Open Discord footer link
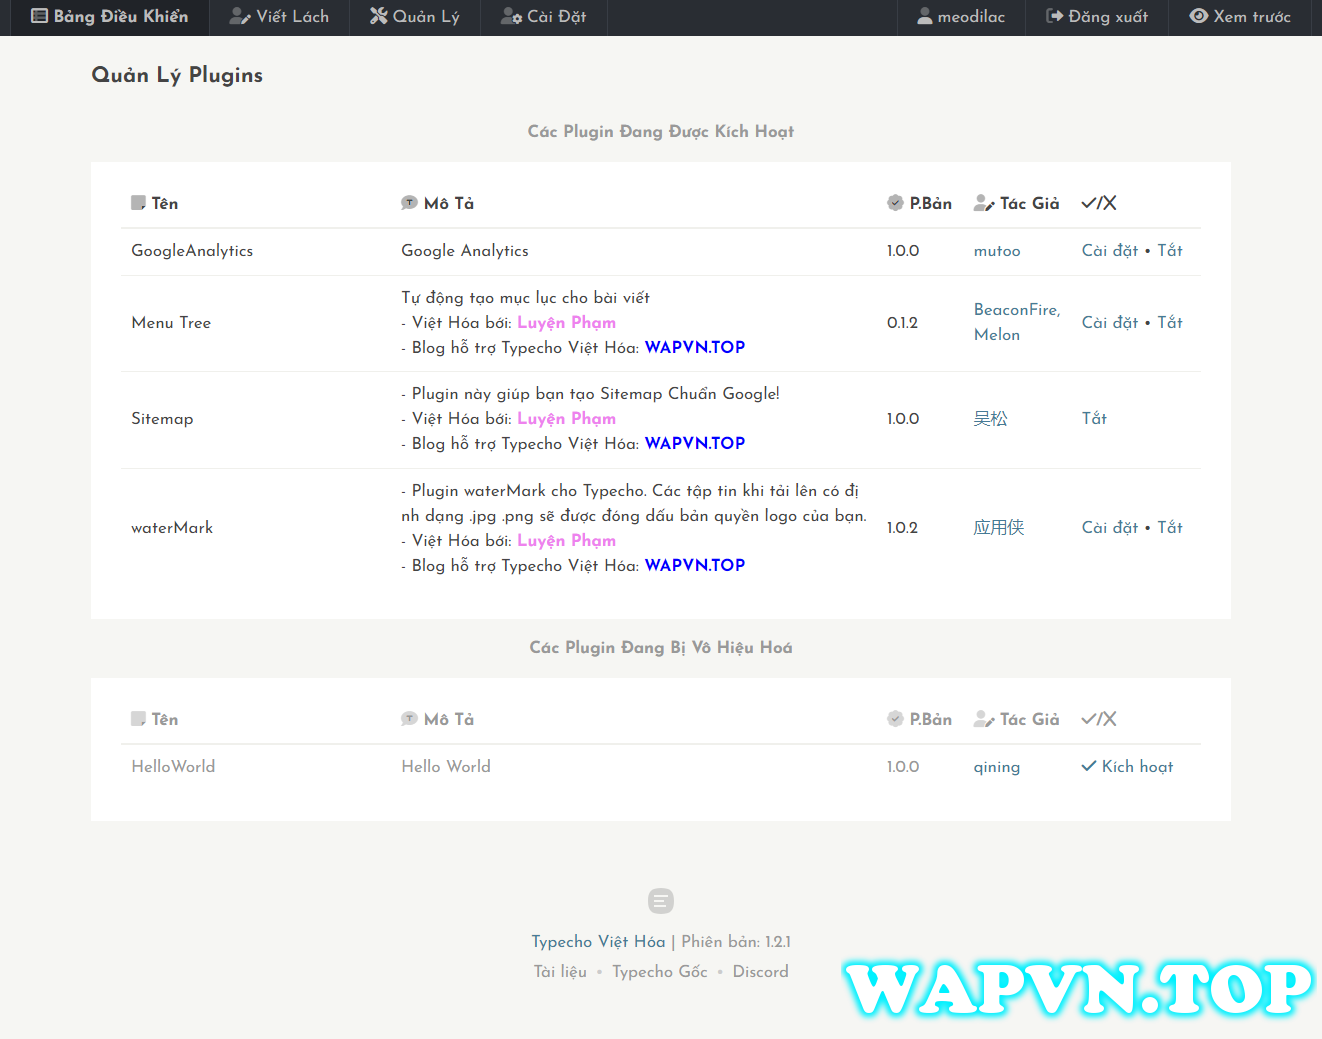Screen dimensions: 1322x1039 [761, 972]
